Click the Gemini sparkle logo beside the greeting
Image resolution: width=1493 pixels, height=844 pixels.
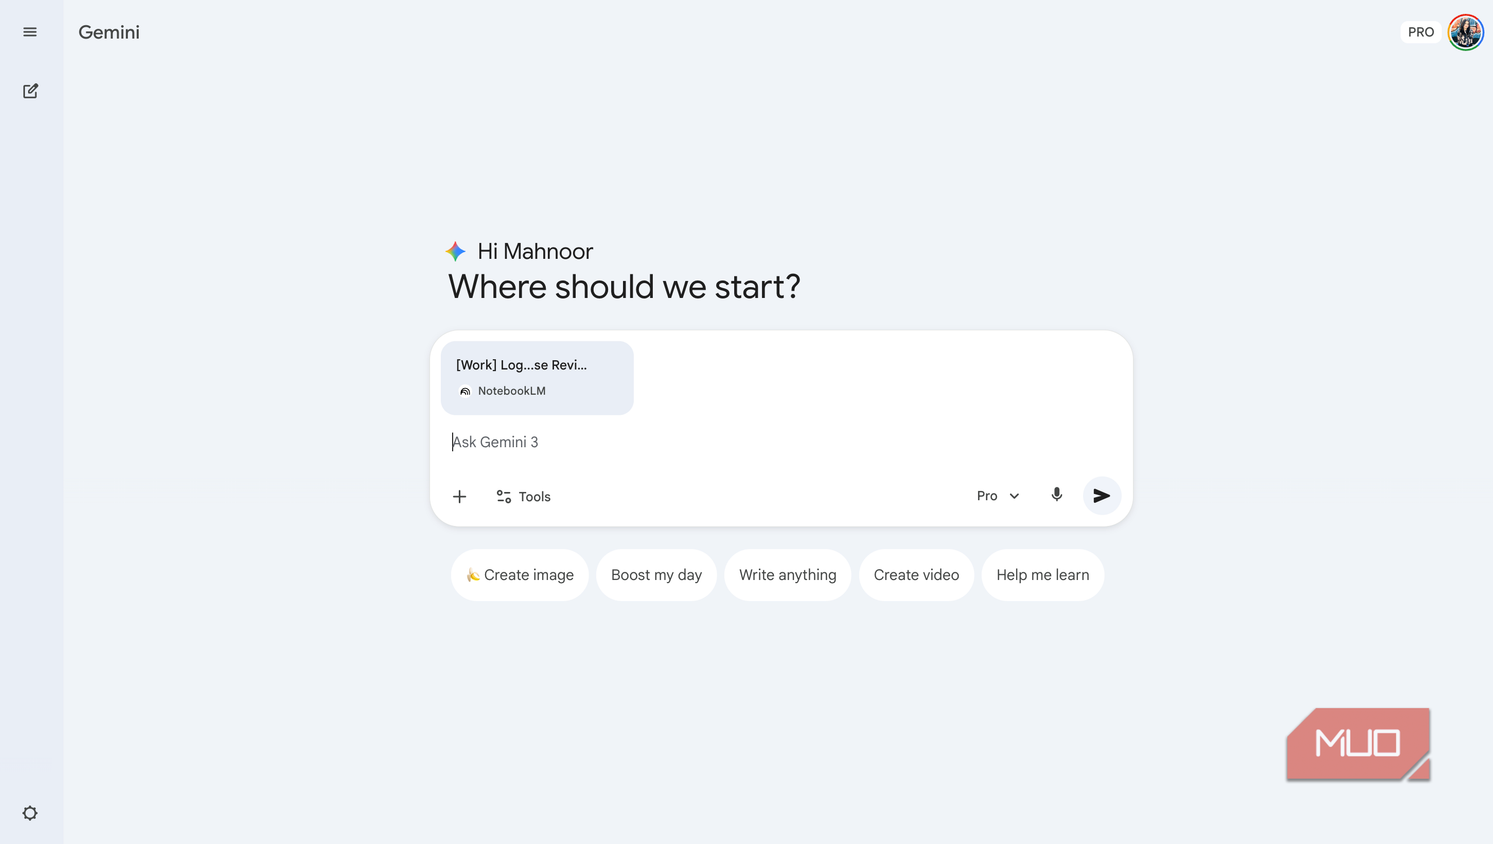[455, 251]
